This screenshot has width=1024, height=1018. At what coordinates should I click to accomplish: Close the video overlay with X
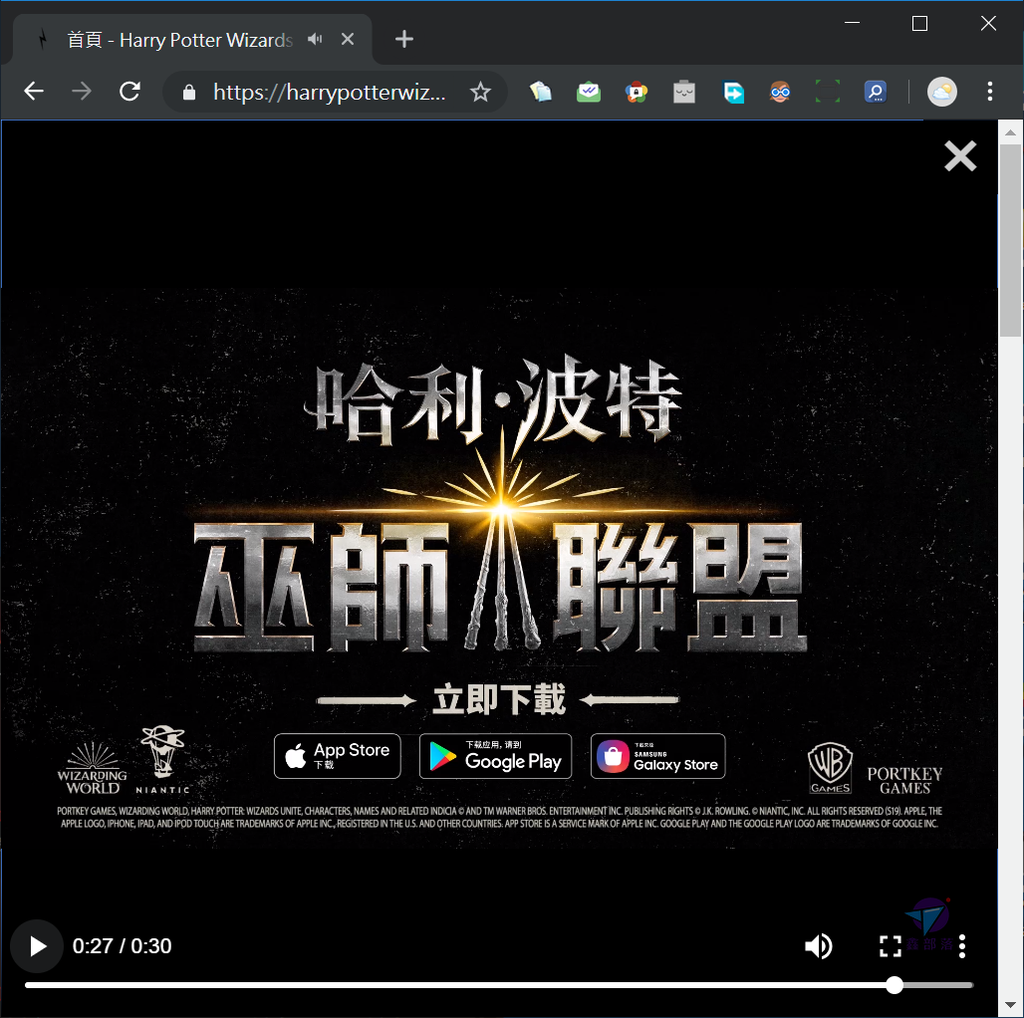click(x=960, y=156)
